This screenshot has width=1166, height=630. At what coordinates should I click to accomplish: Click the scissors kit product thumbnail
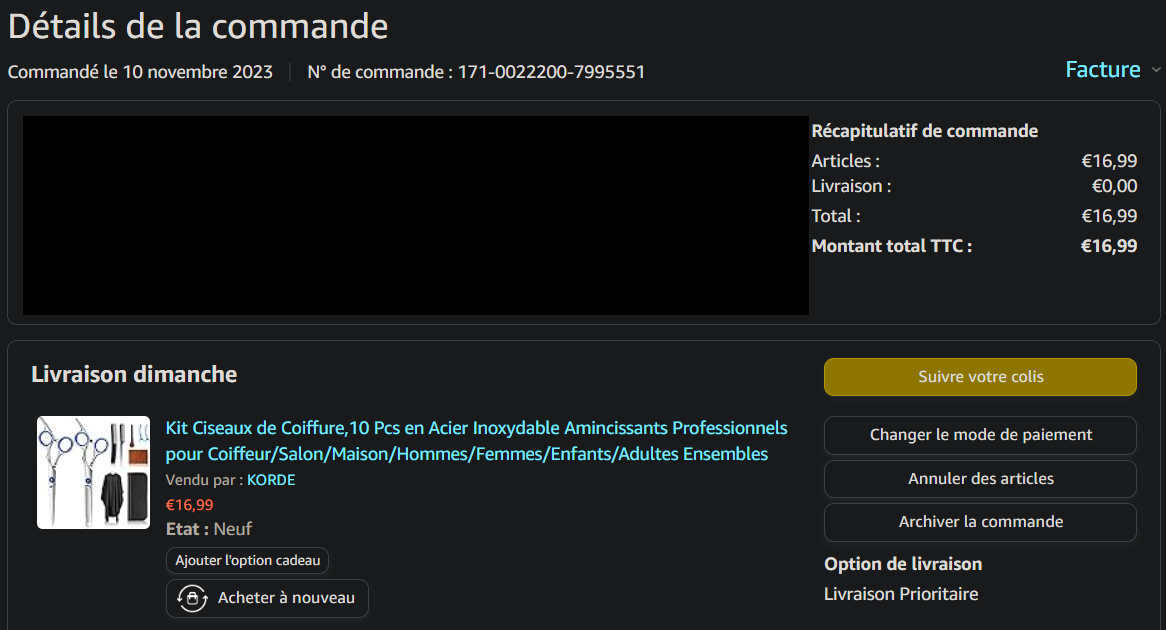pos(93,472)
